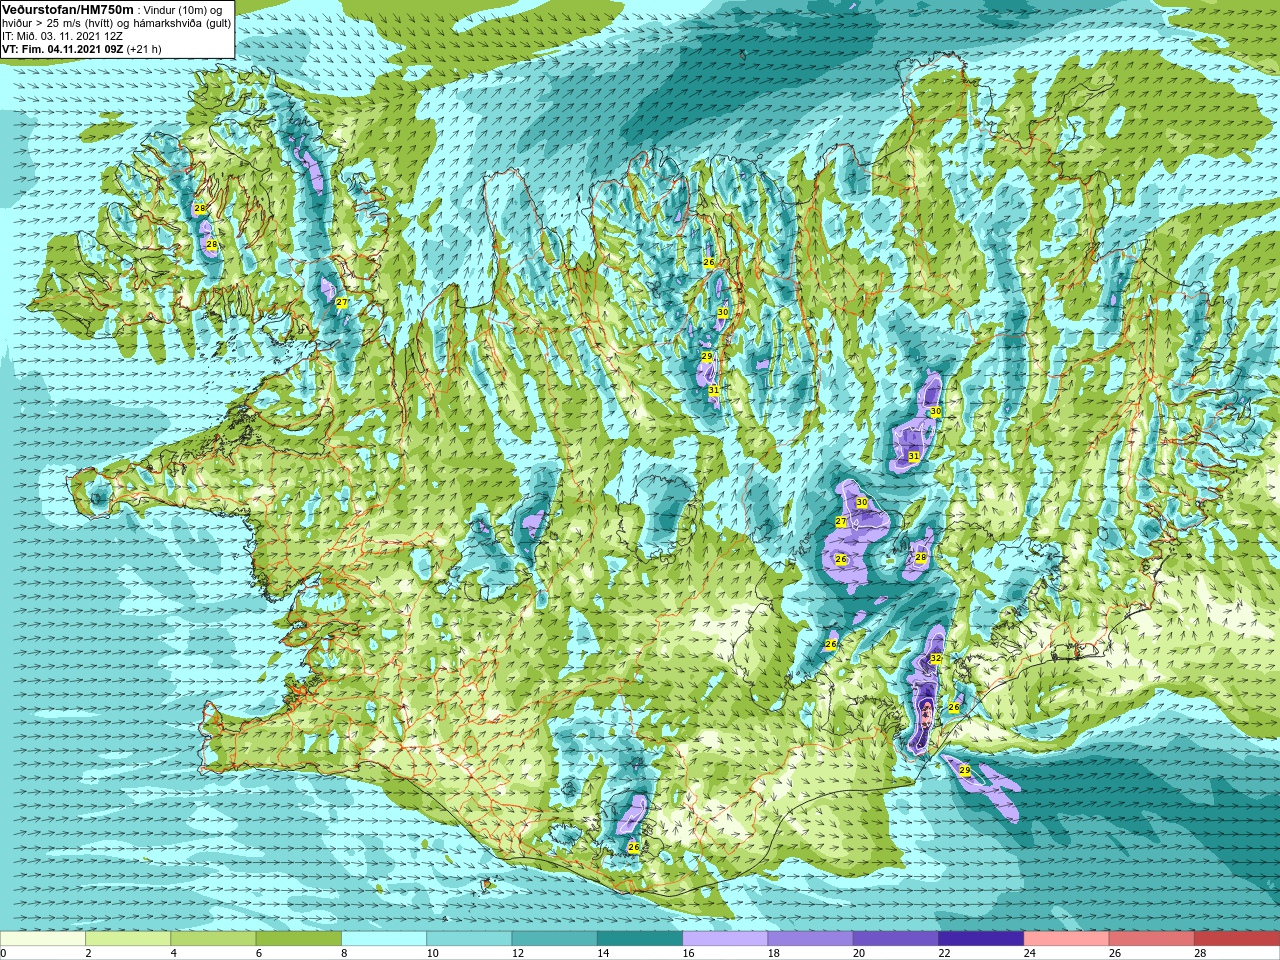Click the legend scale number '0'

click(4, 953)
